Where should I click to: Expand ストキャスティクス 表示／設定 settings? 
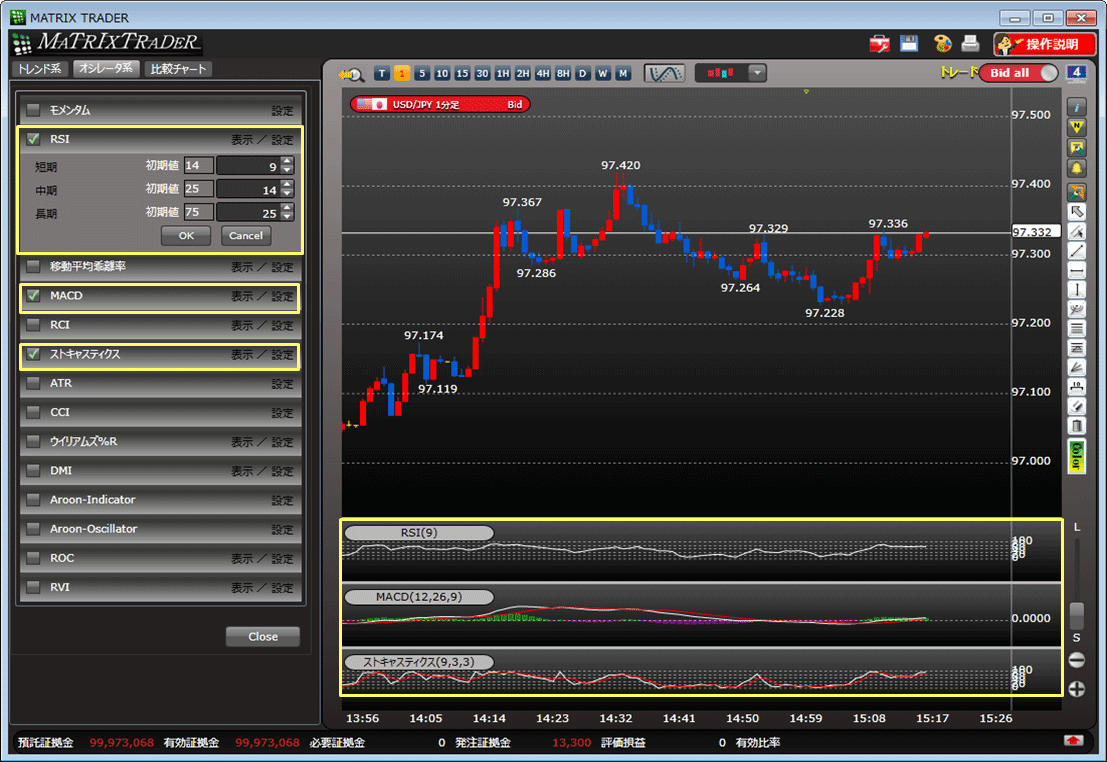pos(262,355)
